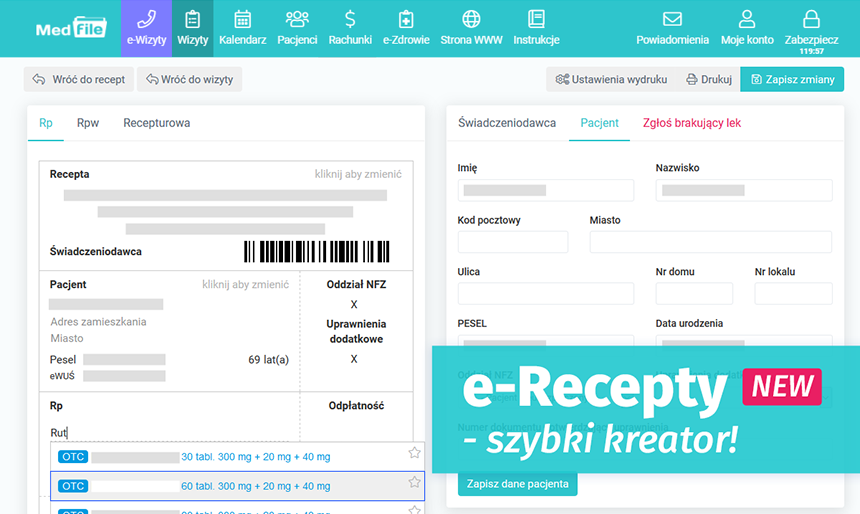Open the Instrukcje book icon
860x514 pixels.
(536, 19)
